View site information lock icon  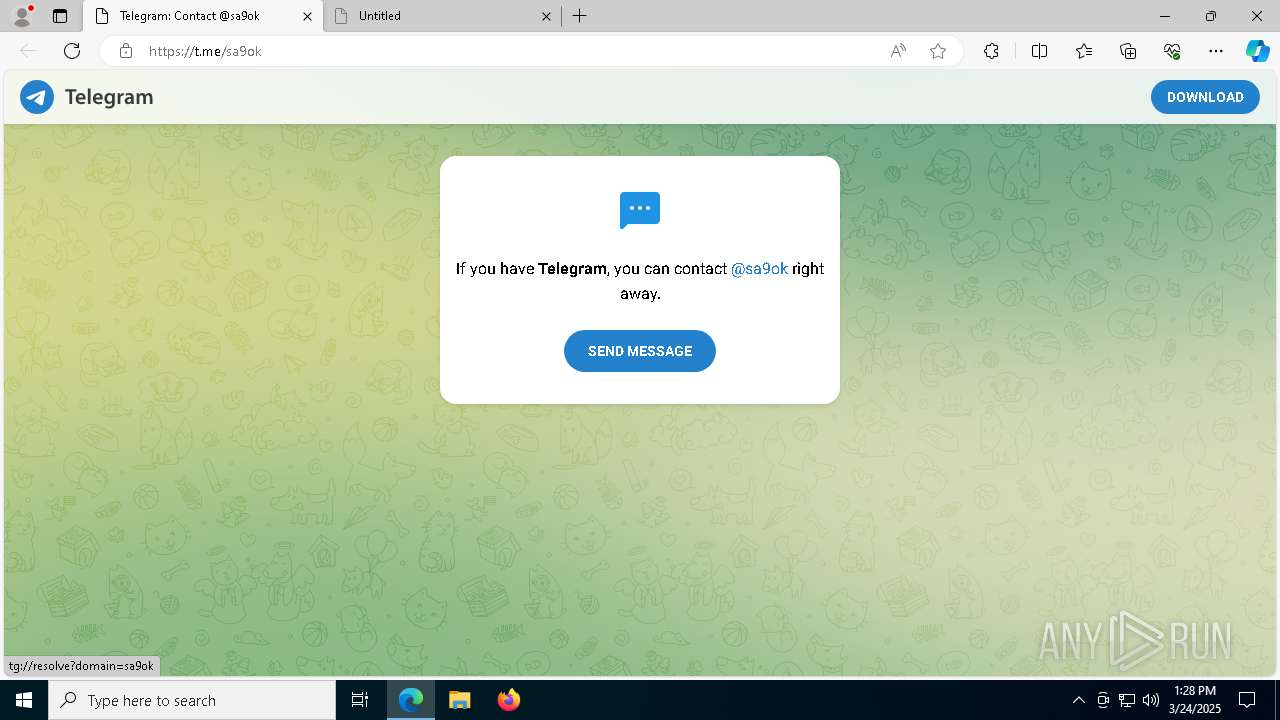pos(126,51)
